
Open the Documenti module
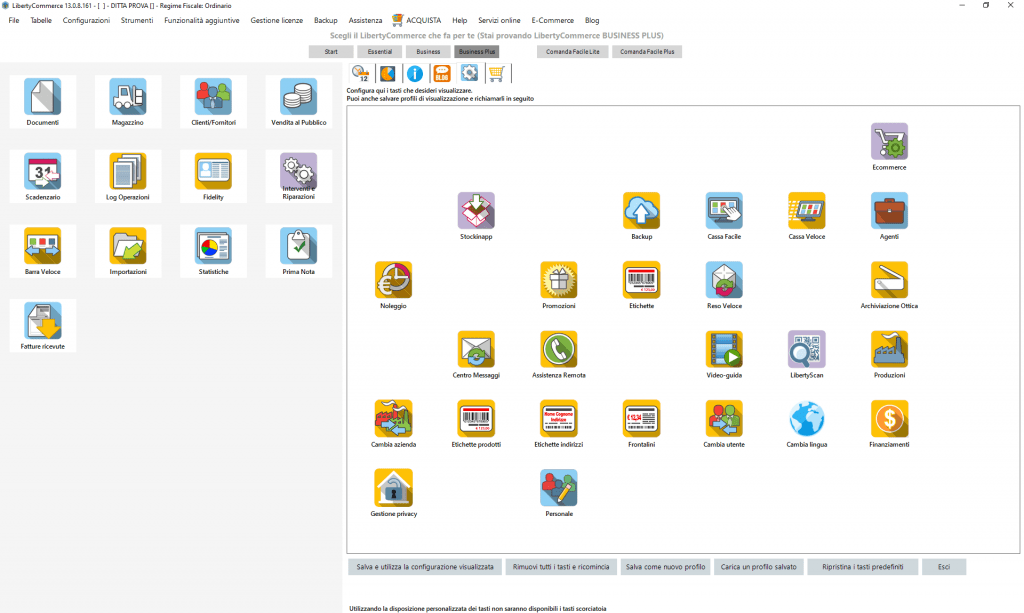tap(42, 101)
